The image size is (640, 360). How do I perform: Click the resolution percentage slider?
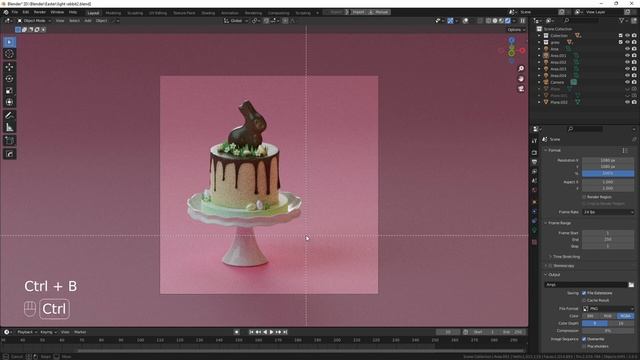click(608, 173)
